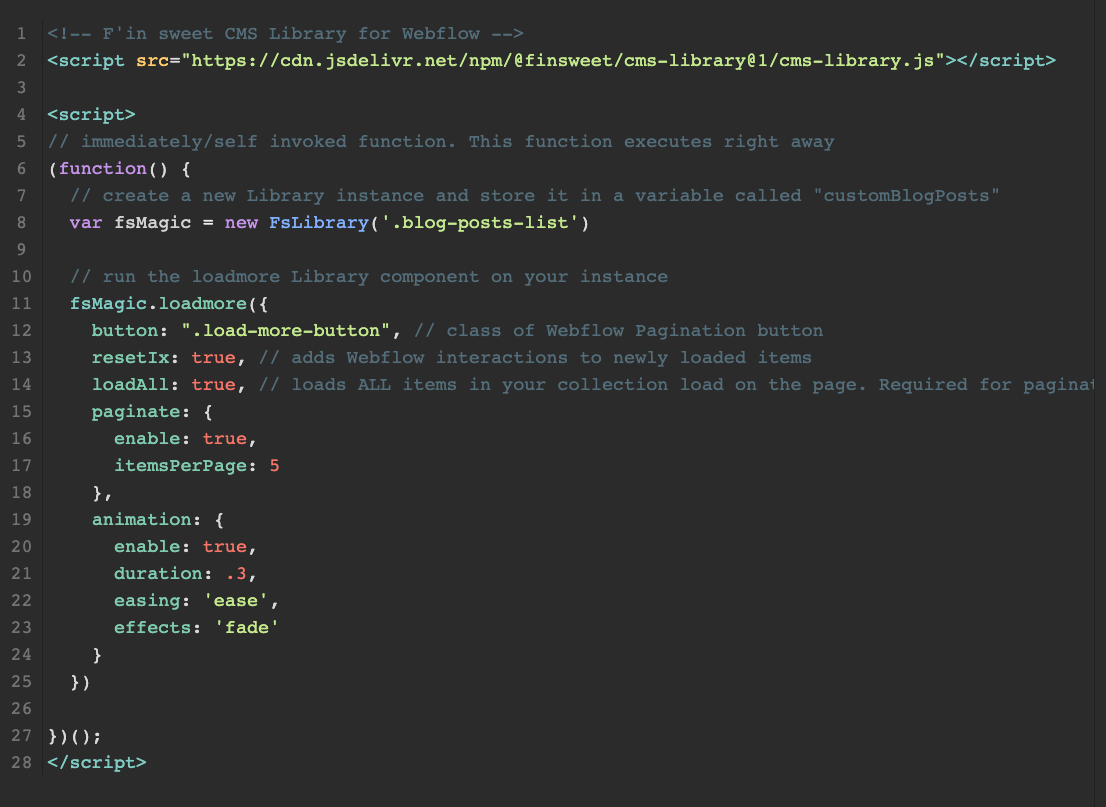Click the 'create a new Library instance' comment
This screenshot has width=1106, height=807.
click(x=535, y=195)
